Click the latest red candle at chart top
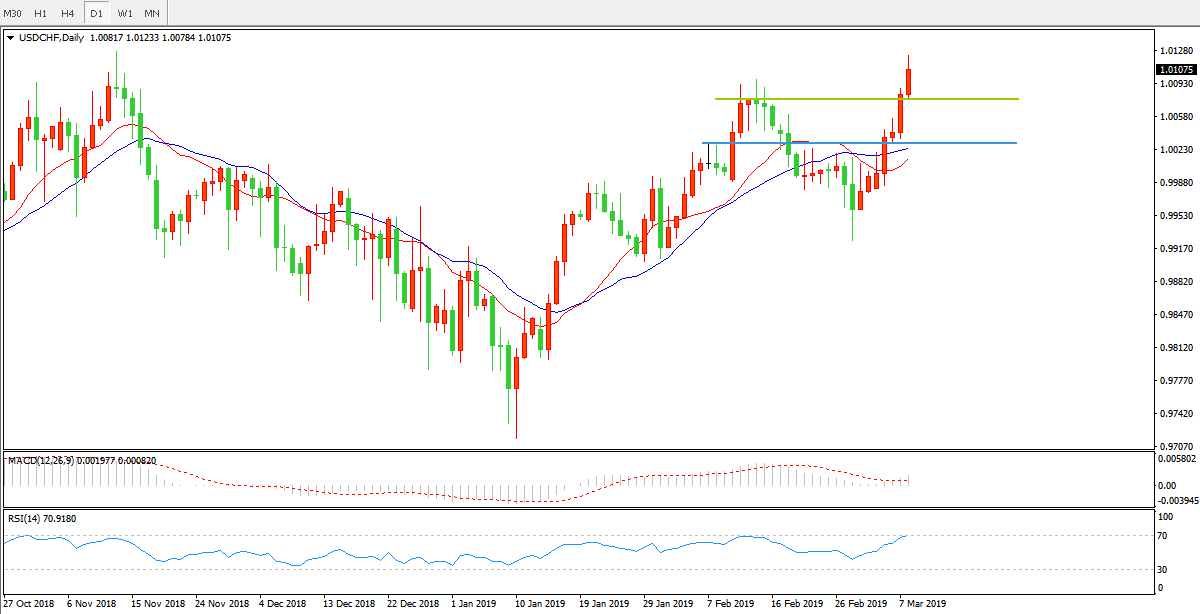The image size is (1200, 614). [909, 82]
